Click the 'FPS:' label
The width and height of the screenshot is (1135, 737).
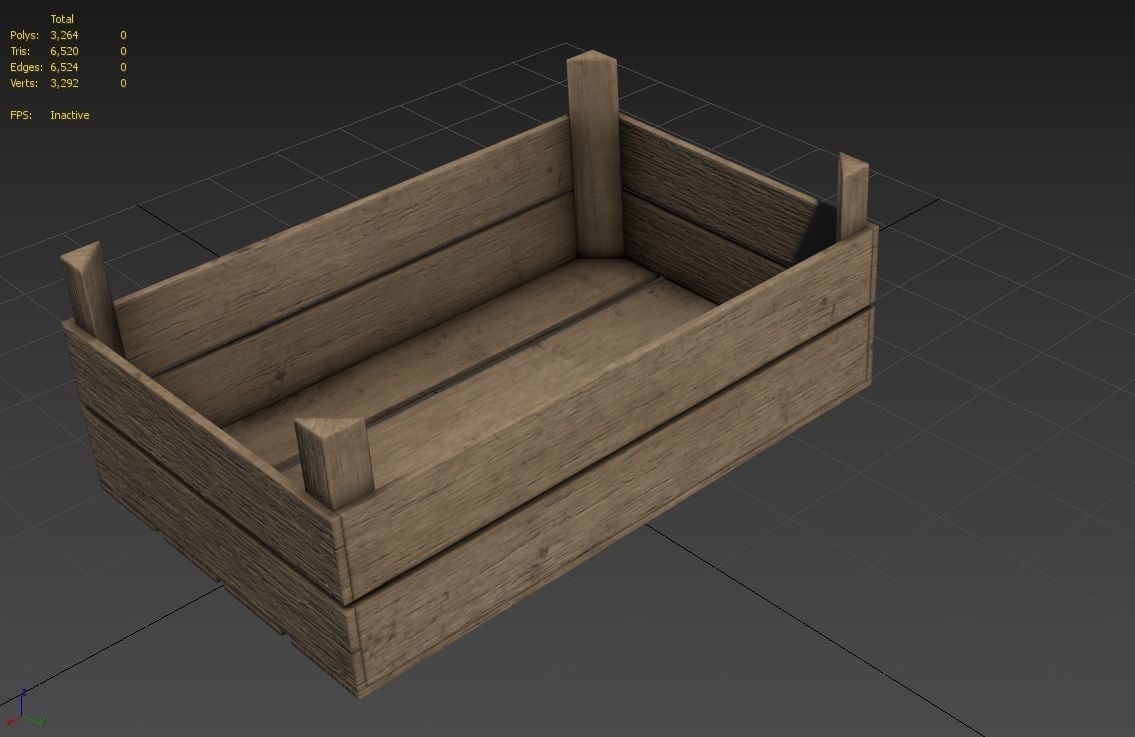(20, 114)
